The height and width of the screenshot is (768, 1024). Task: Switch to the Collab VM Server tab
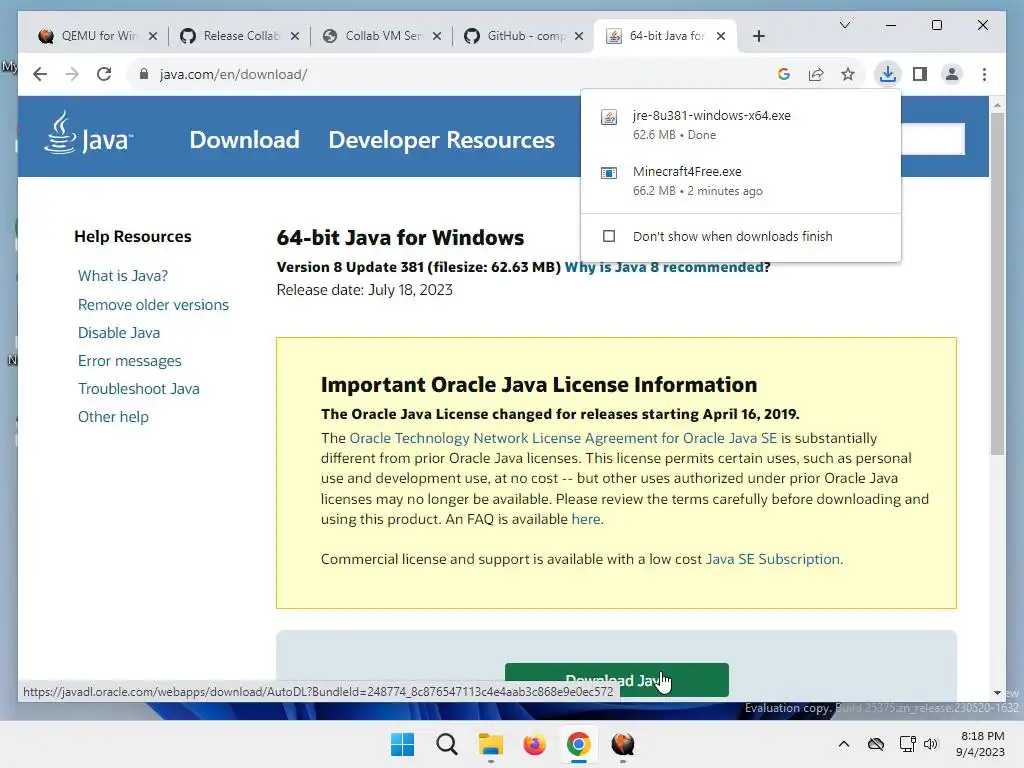pyautogui.click(x=382, y=36)
